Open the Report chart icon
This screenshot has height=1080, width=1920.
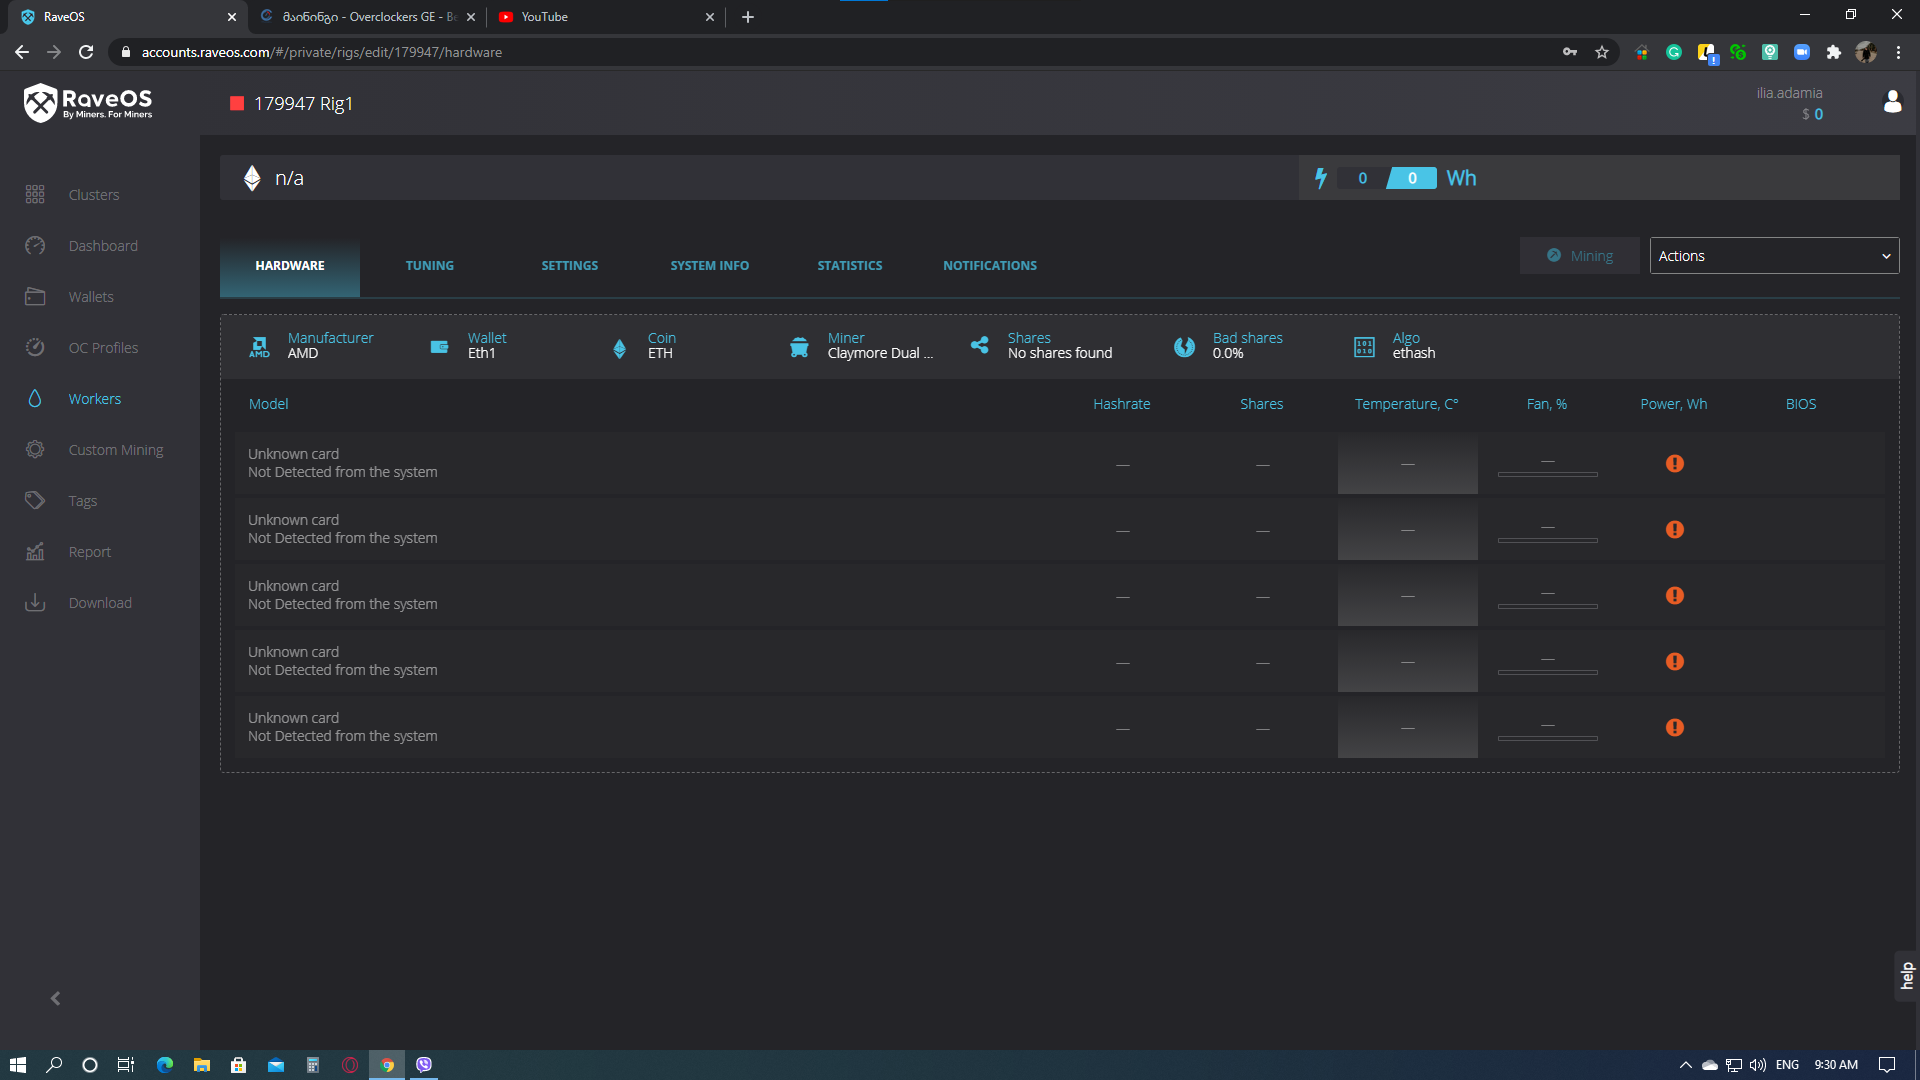(x=35, y=552)
